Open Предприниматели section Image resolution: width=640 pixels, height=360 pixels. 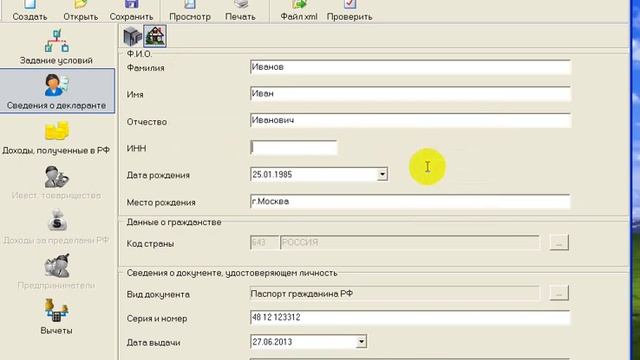pos(56,272)
